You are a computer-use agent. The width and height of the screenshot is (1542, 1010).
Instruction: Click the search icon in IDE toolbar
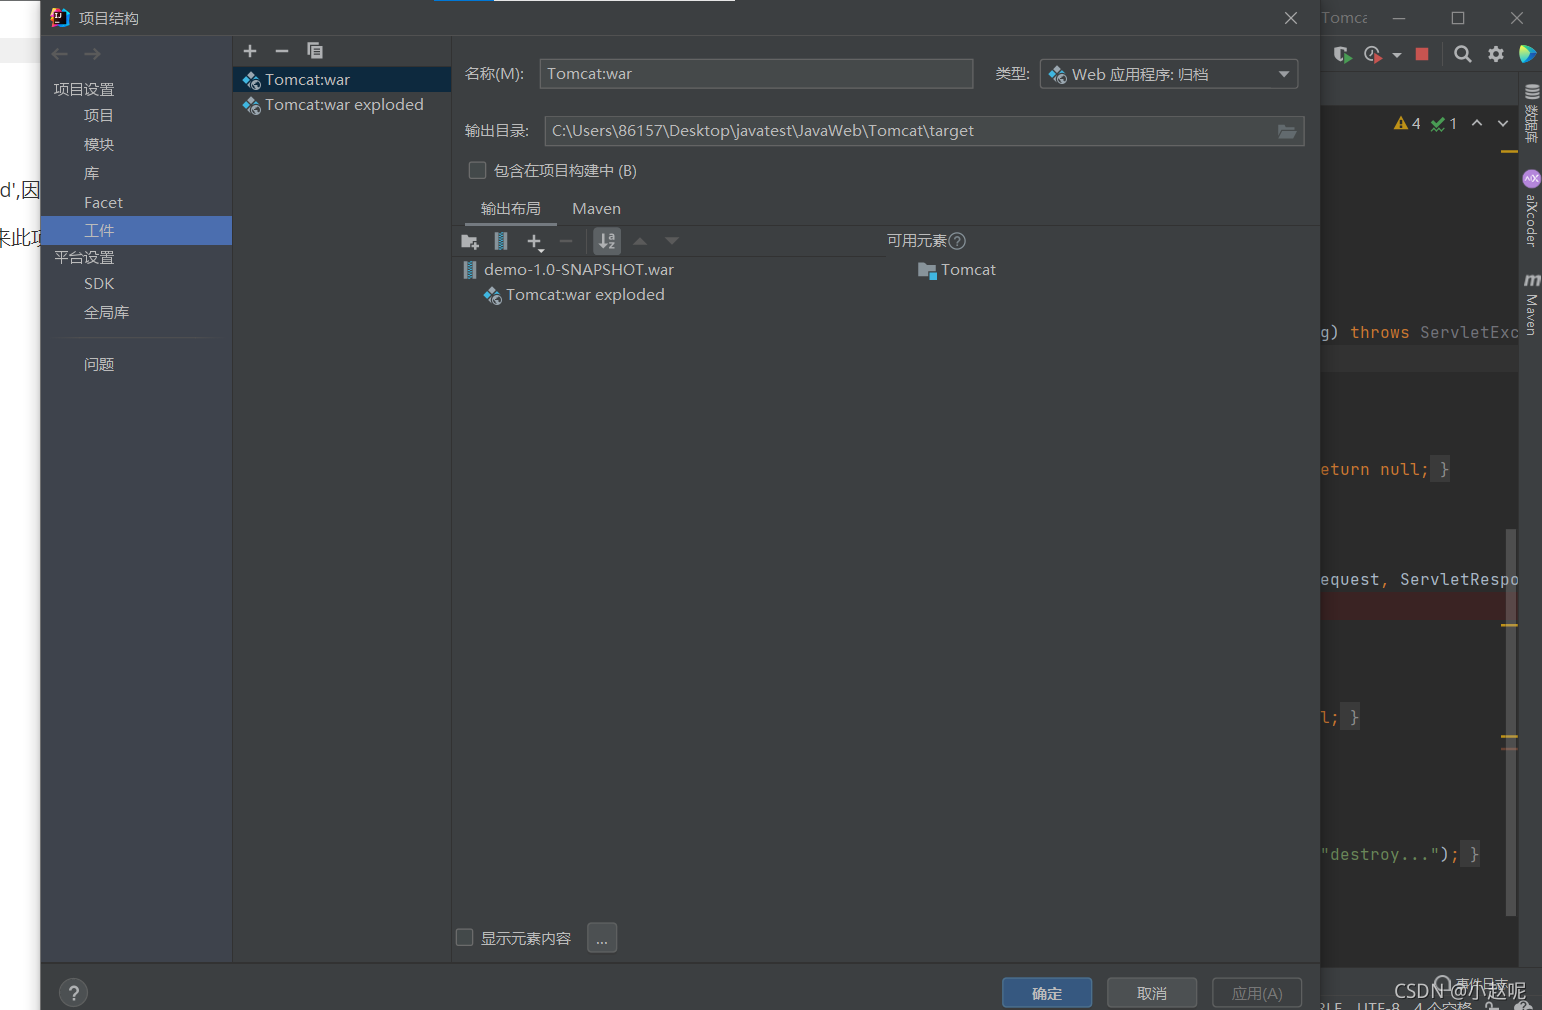tap(1462, 54)
